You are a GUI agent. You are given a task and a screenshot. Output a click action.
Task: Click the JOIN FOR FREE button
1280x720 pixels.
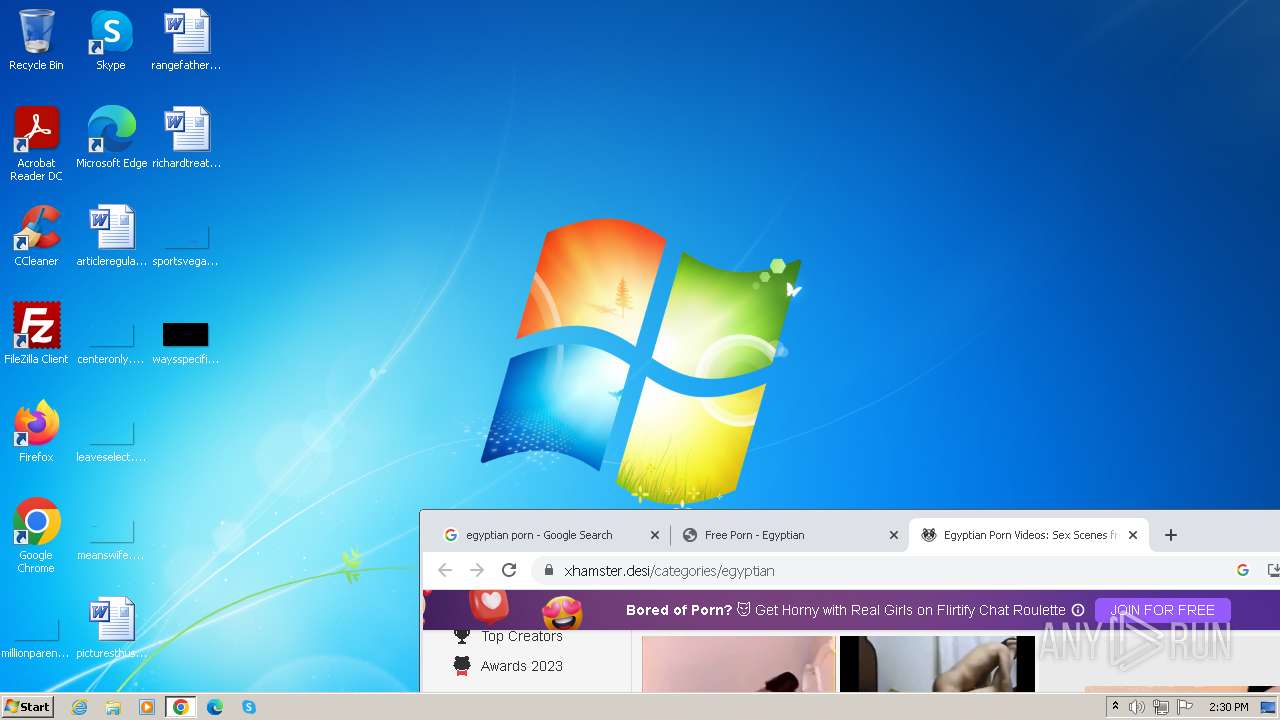1162,610
